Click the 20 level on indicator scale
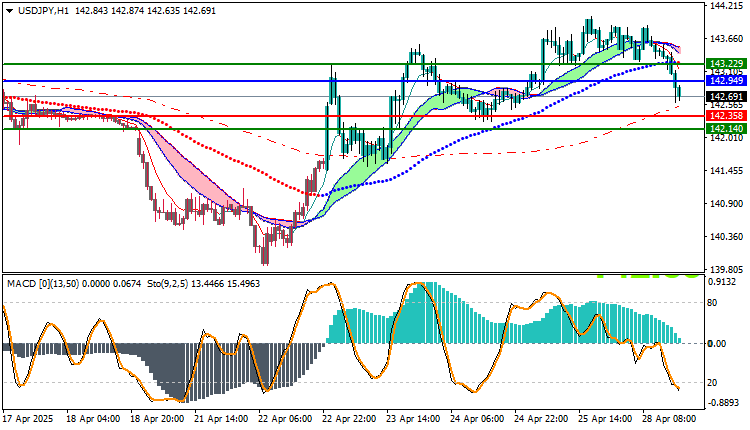 712,383
